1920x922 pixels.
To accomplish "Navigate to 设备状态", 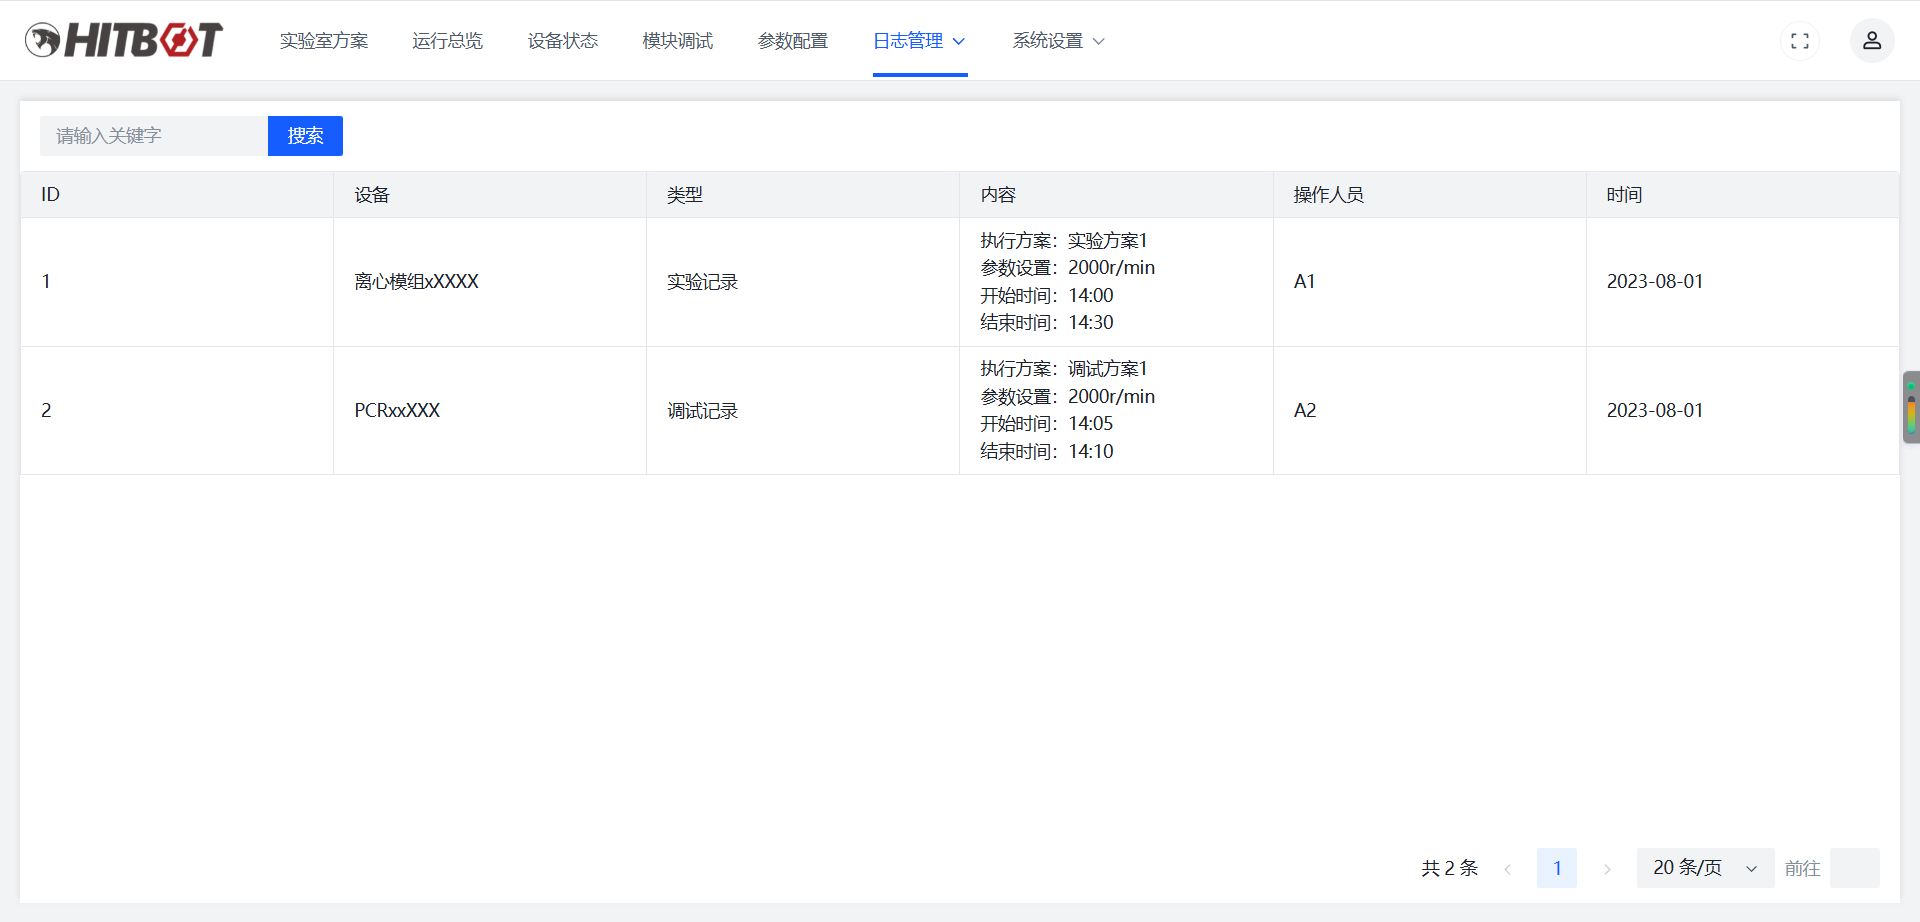I will click(x=563, y=41).
